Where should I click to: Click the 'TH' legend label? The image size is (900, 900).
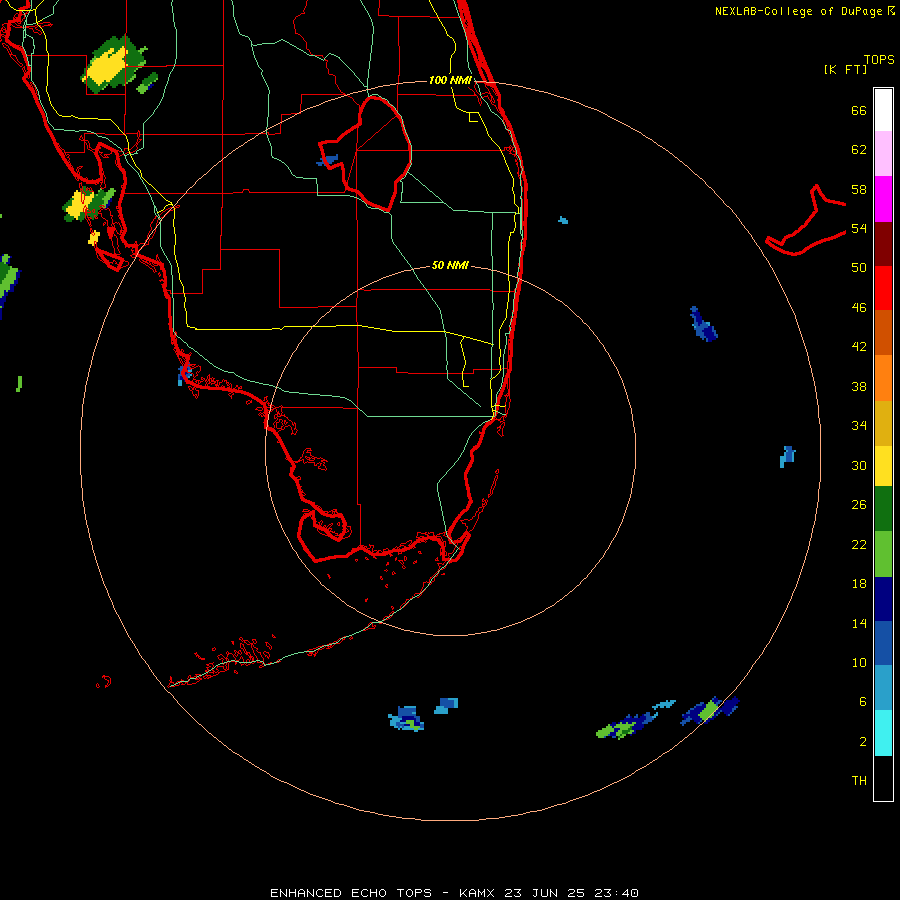point(859,781)
